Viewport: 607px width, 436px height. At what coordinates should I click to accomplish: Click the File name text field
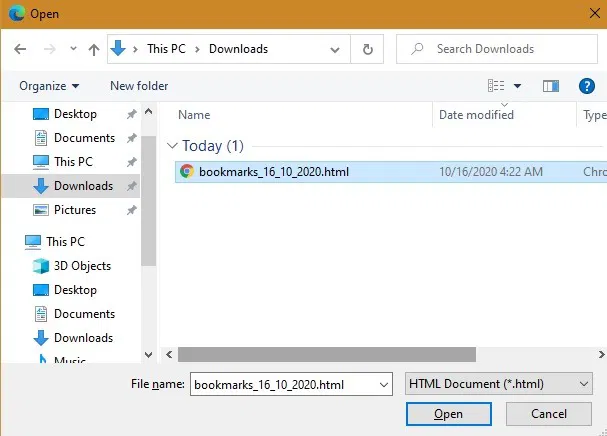coord(284,384)
